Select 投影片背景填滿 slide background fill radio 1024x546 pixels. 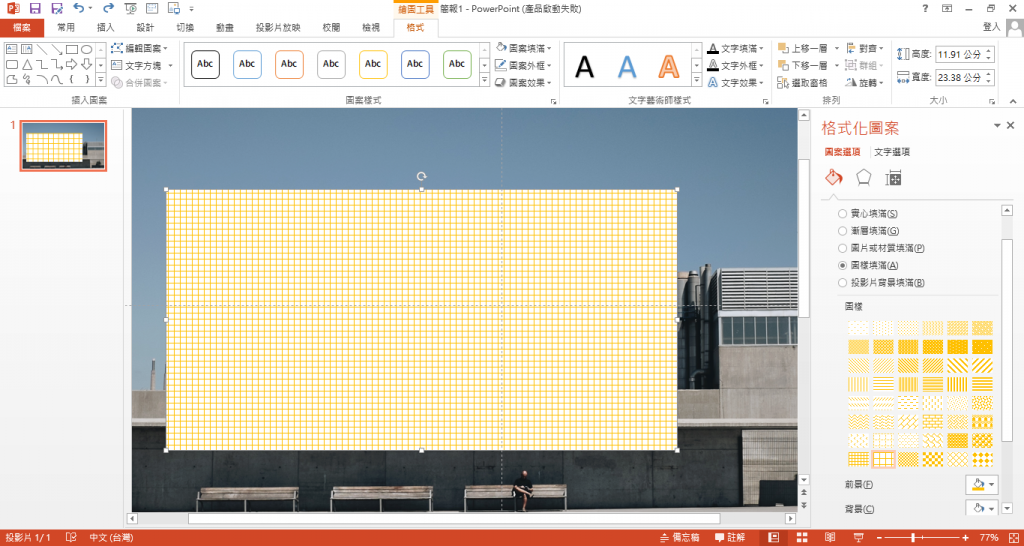(842, 283)
